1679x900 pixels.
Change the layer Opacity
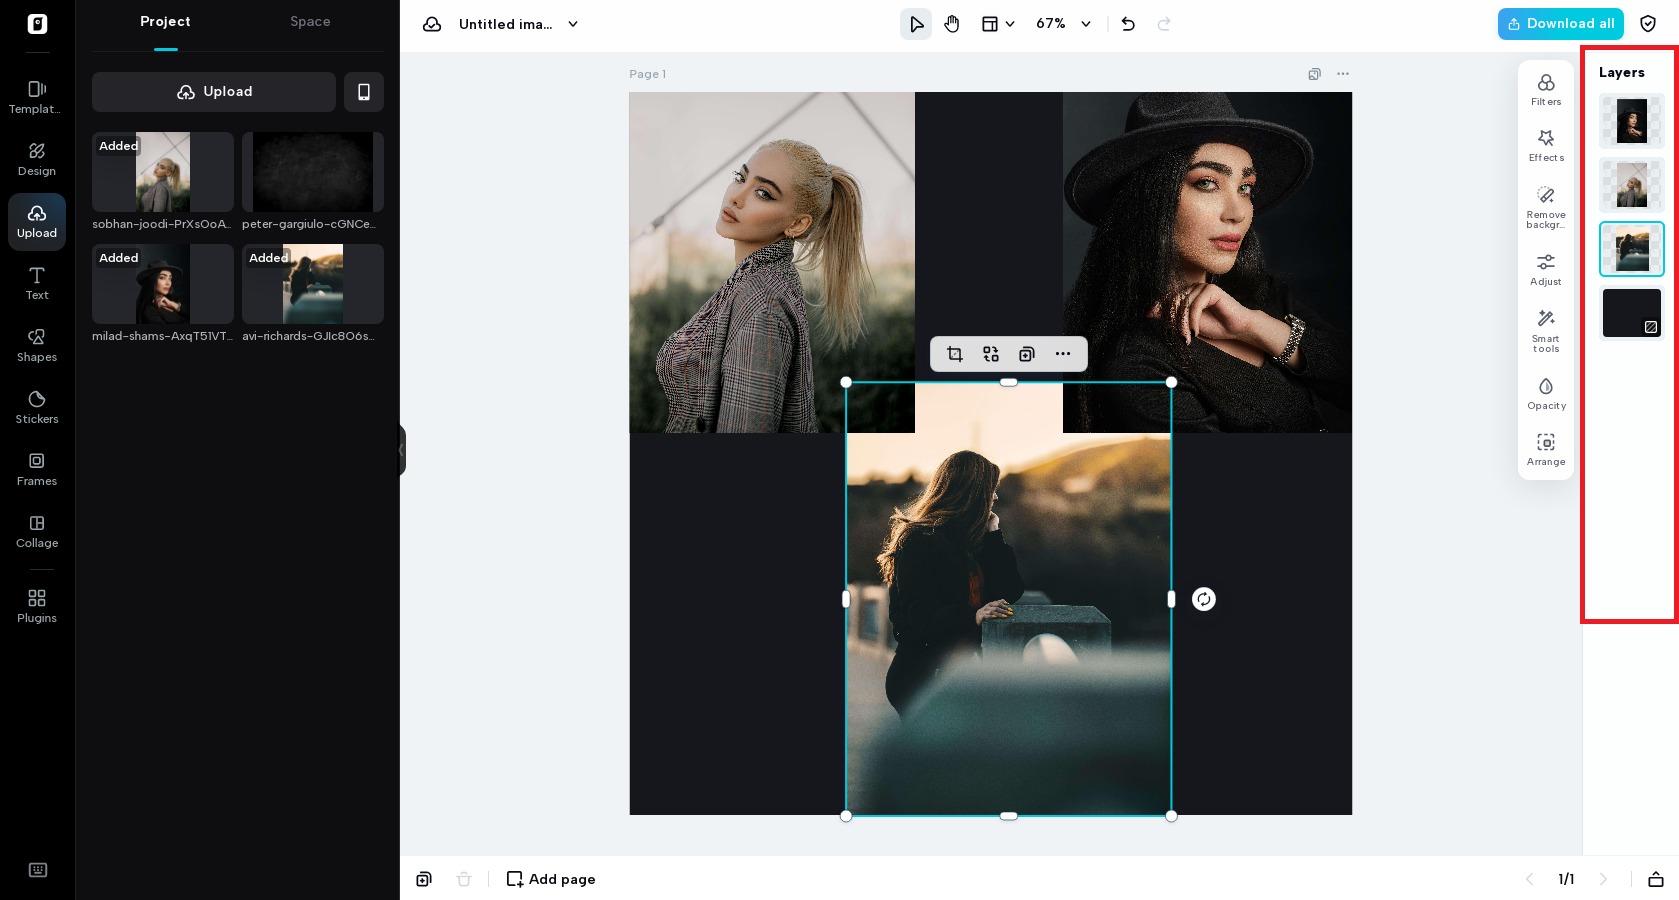point(1545,392)
